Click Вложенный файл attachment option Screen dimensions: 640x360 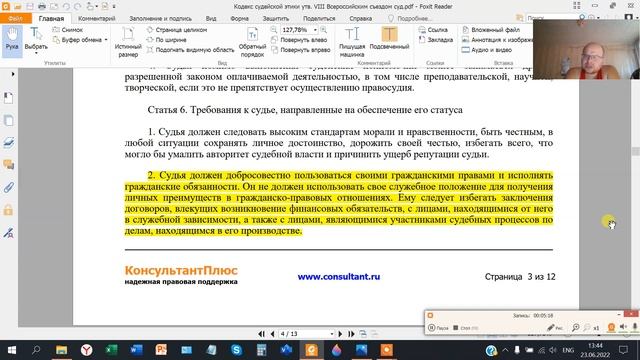click(491, 30)
